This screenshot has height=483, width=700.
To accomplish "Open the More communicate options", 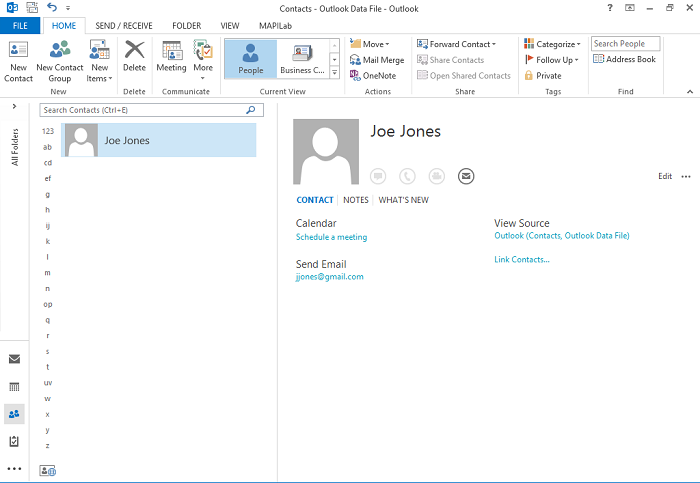I will [x=203, y=60].
